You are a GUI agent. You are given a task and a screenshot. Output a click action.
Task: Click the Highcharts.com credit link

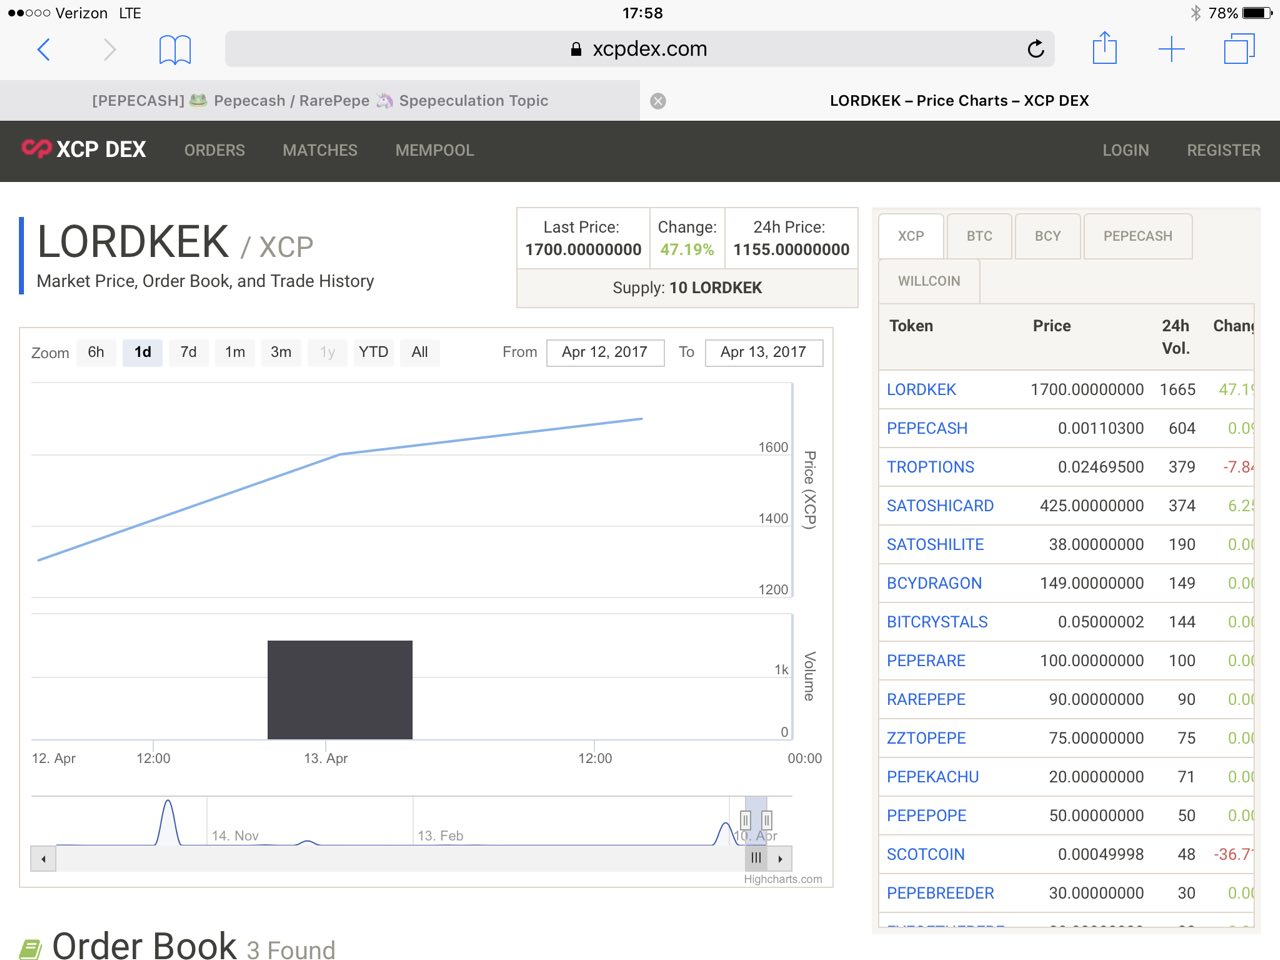coord(783,879)
